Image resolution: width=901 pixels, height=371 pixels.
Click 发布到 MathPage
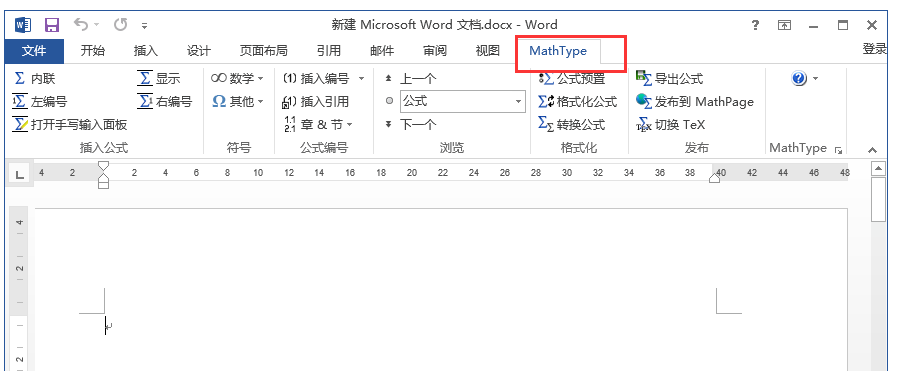tap(695, 102)
